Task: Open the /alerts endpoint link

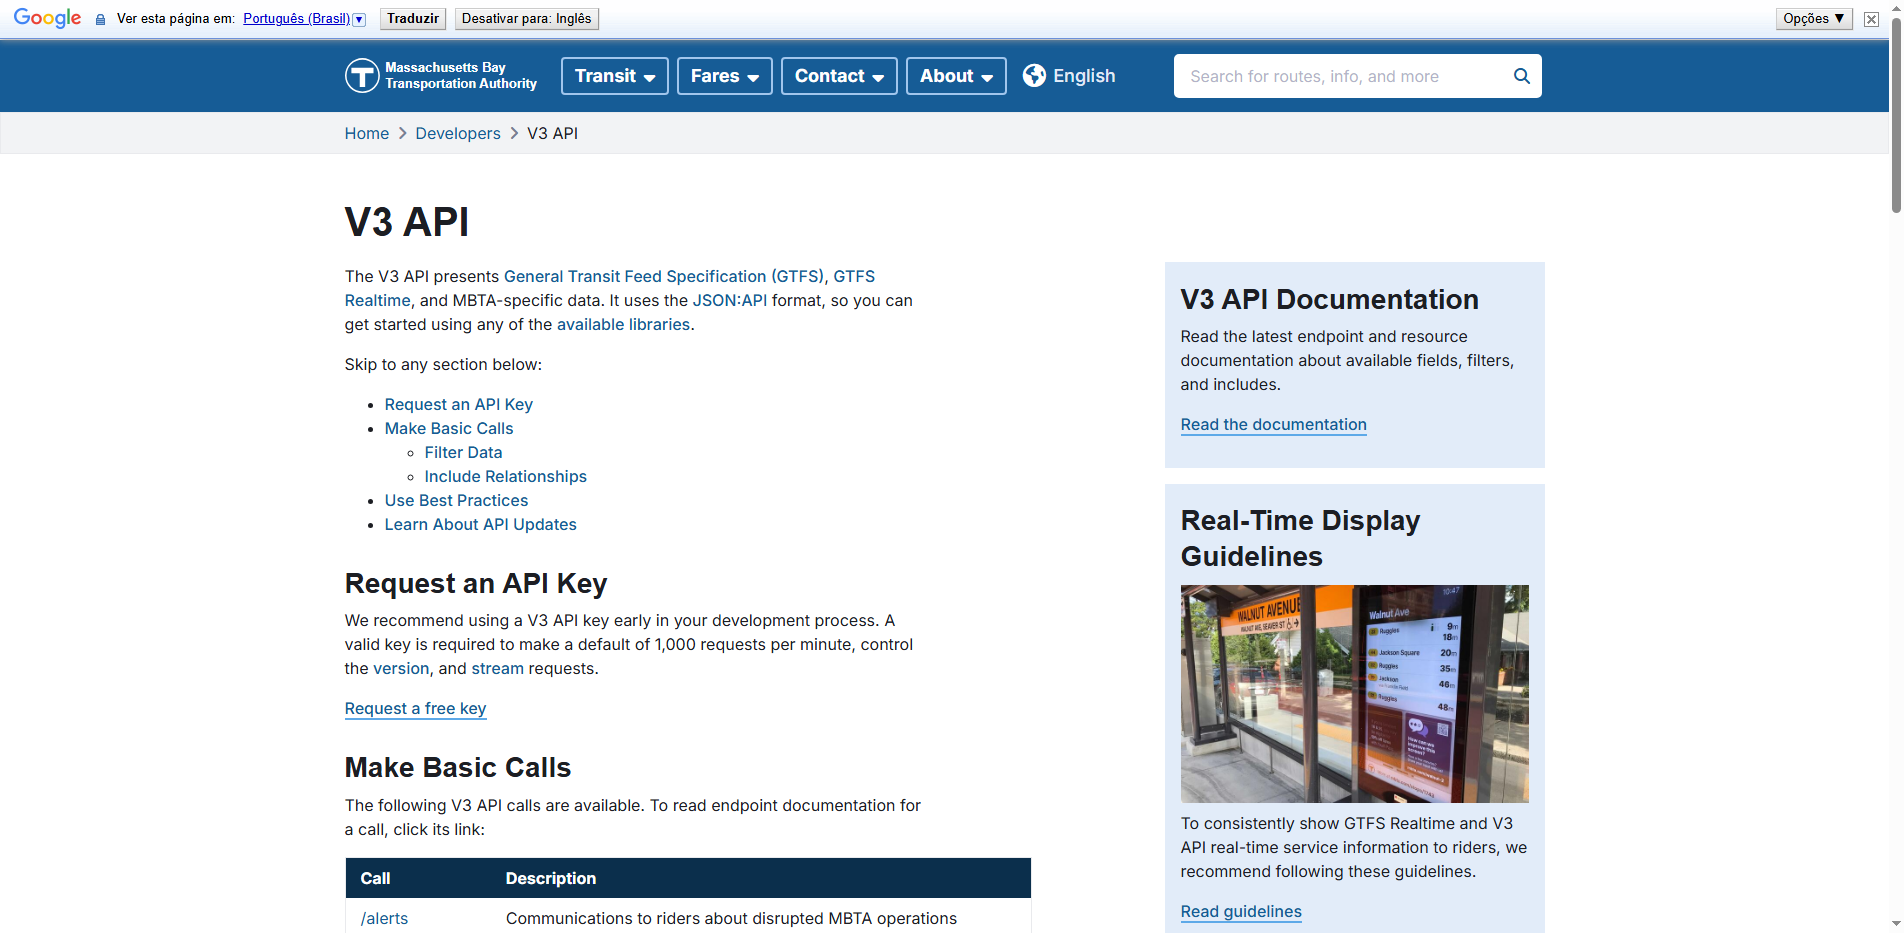Action: (385, 918)
